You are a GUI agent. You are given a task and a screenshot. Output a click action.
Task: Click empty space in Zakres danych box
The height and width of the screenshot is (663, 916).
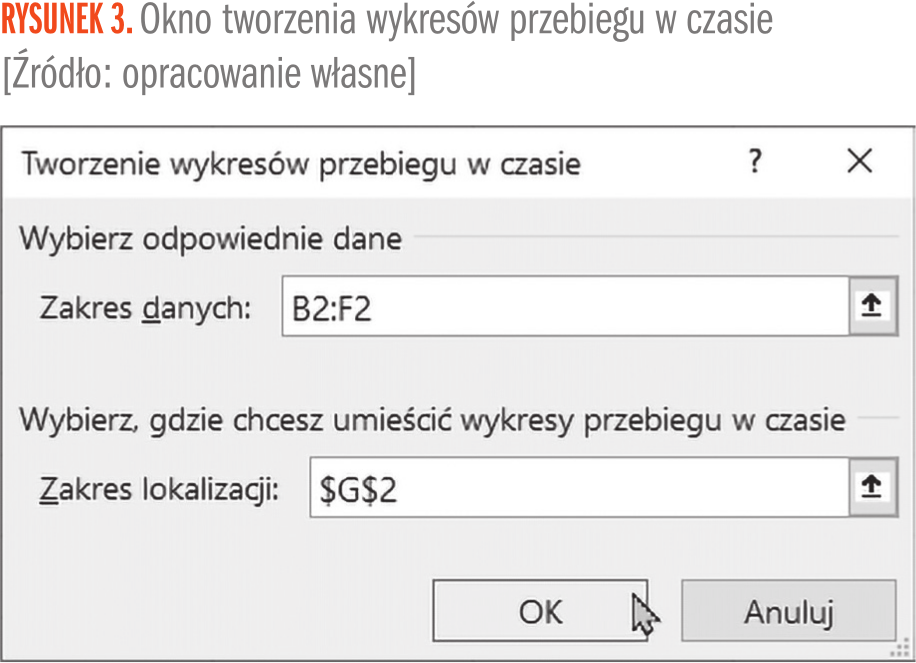pyautogui.click(x=600, y=308)
